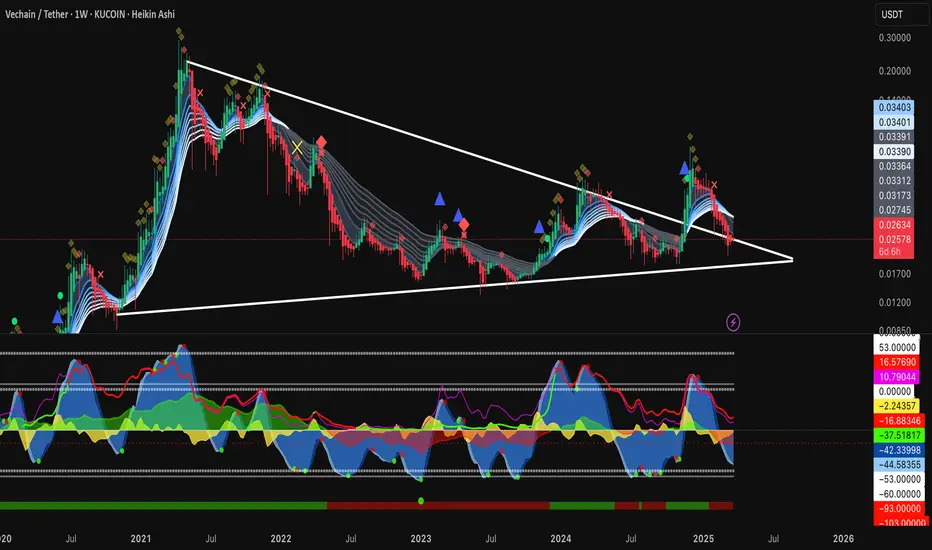Click the 0.03391 price label

click(x=894, y=137)
